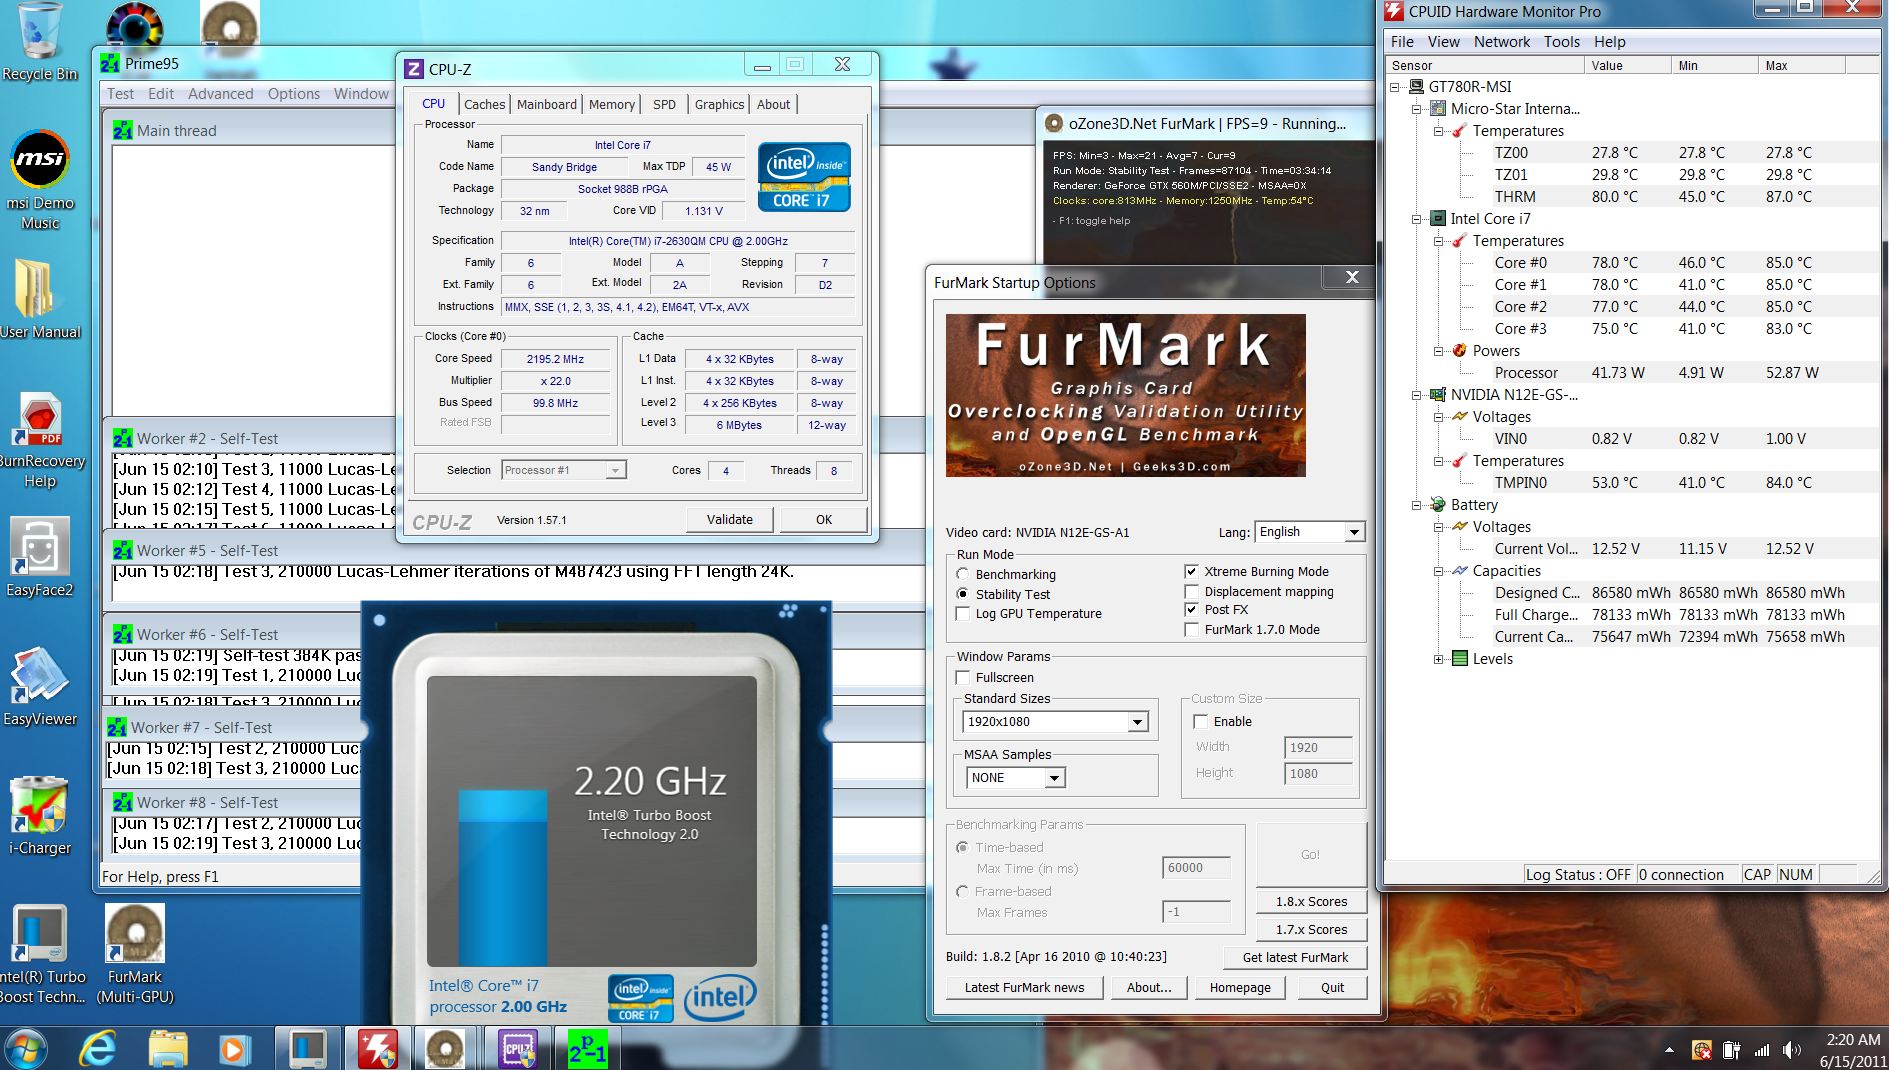Expand the Levels node under Battery
Viewport: 1889px width, 1070px height.
pyautogui.click(x=1439, y=659)
